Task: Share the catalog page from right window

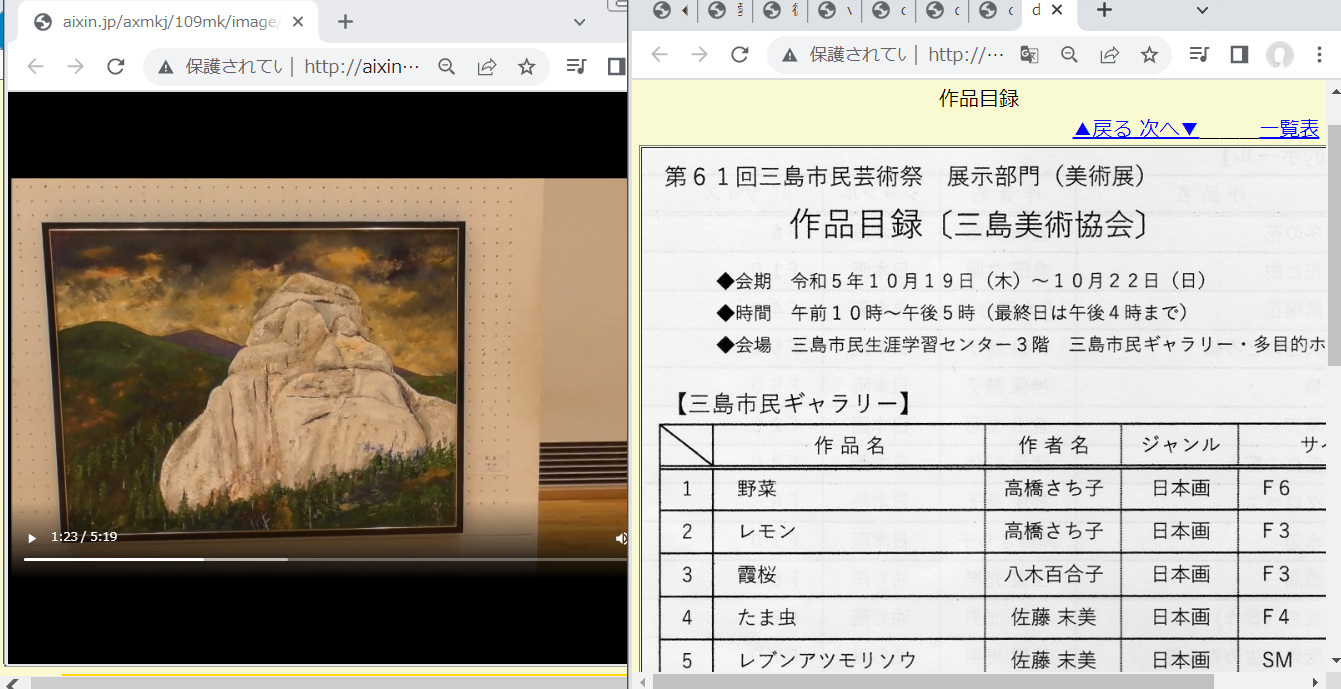Action: coord(1109,55)
